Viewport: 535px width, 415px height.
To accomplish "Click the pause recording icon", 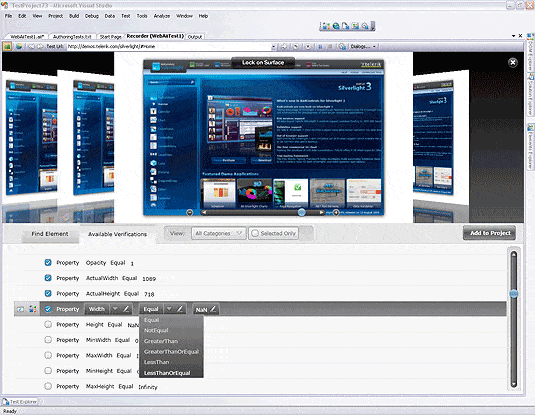I will tap(320, 46).
